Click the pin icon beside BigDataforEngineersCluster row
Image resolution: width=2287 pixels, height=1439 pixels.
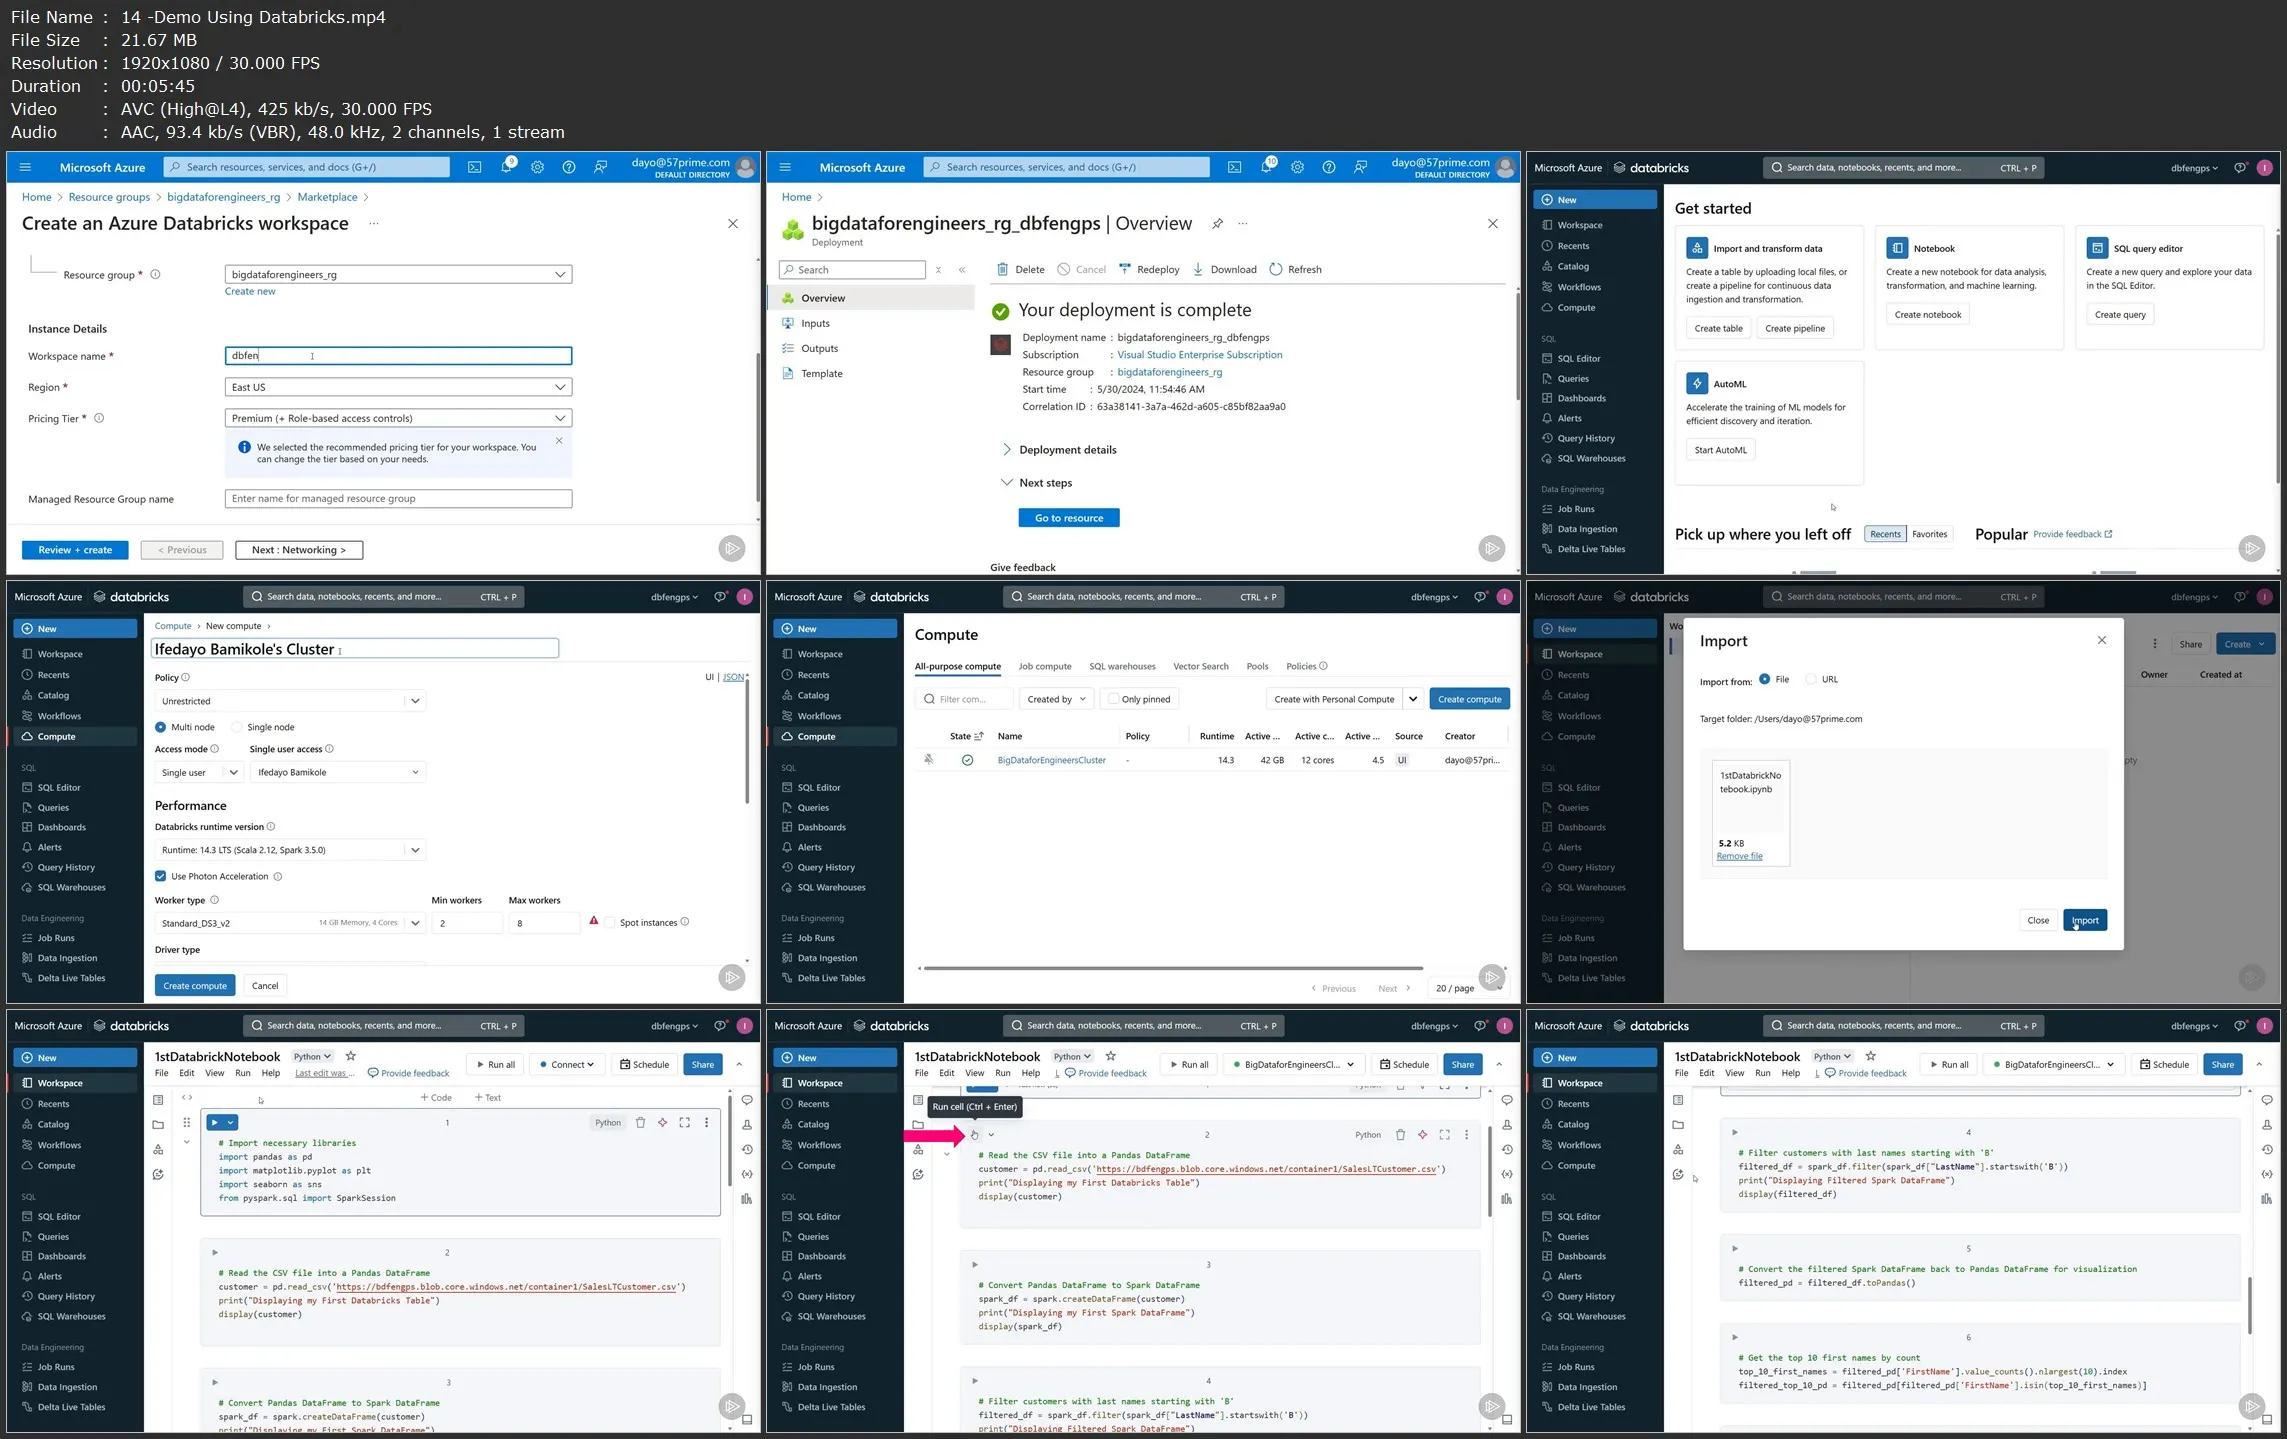929,760
